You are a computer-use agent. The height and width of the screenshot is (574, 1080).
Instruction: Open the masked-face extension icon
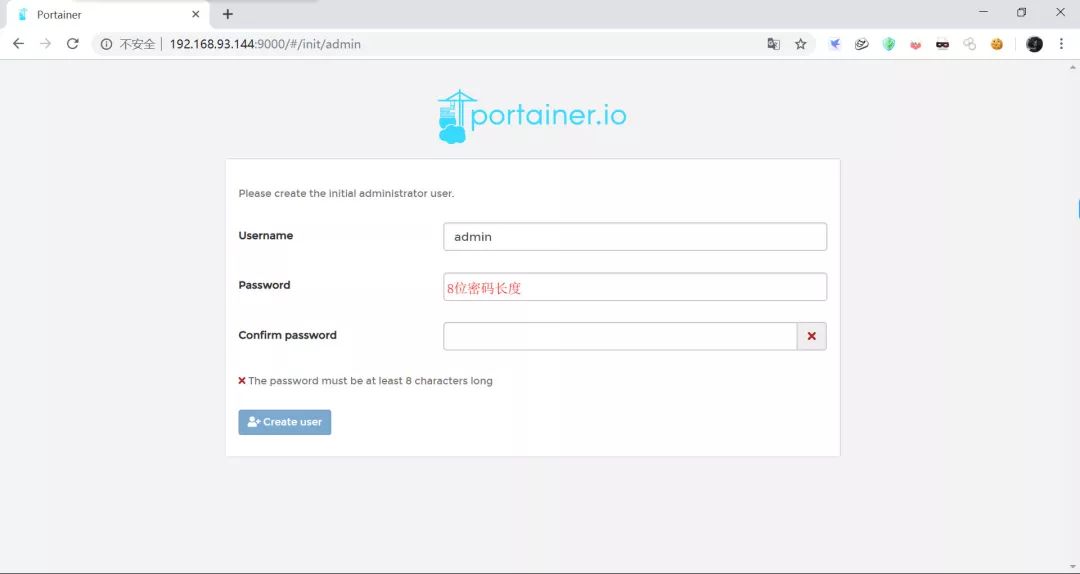click(x=942, y=44)
